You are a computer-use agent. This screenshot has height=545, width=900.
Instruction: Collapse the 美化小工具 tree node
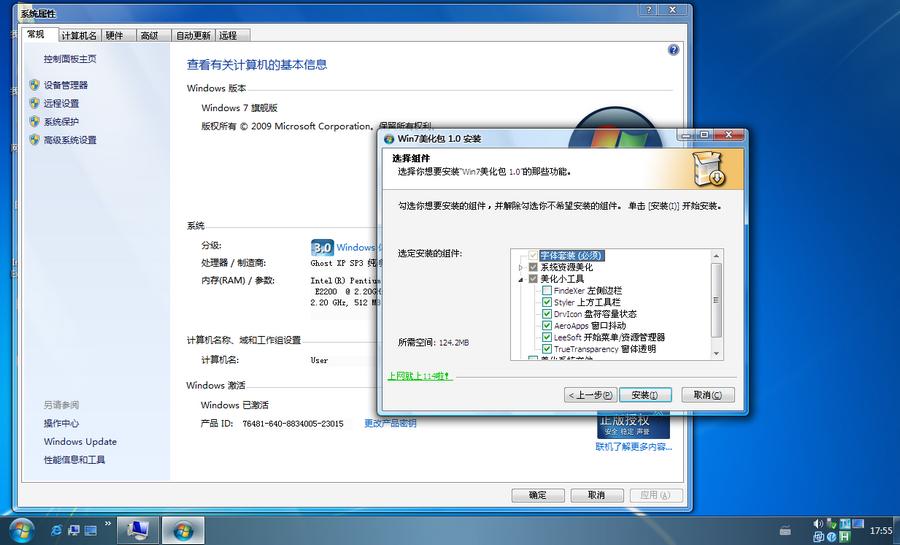coord(521,279)
